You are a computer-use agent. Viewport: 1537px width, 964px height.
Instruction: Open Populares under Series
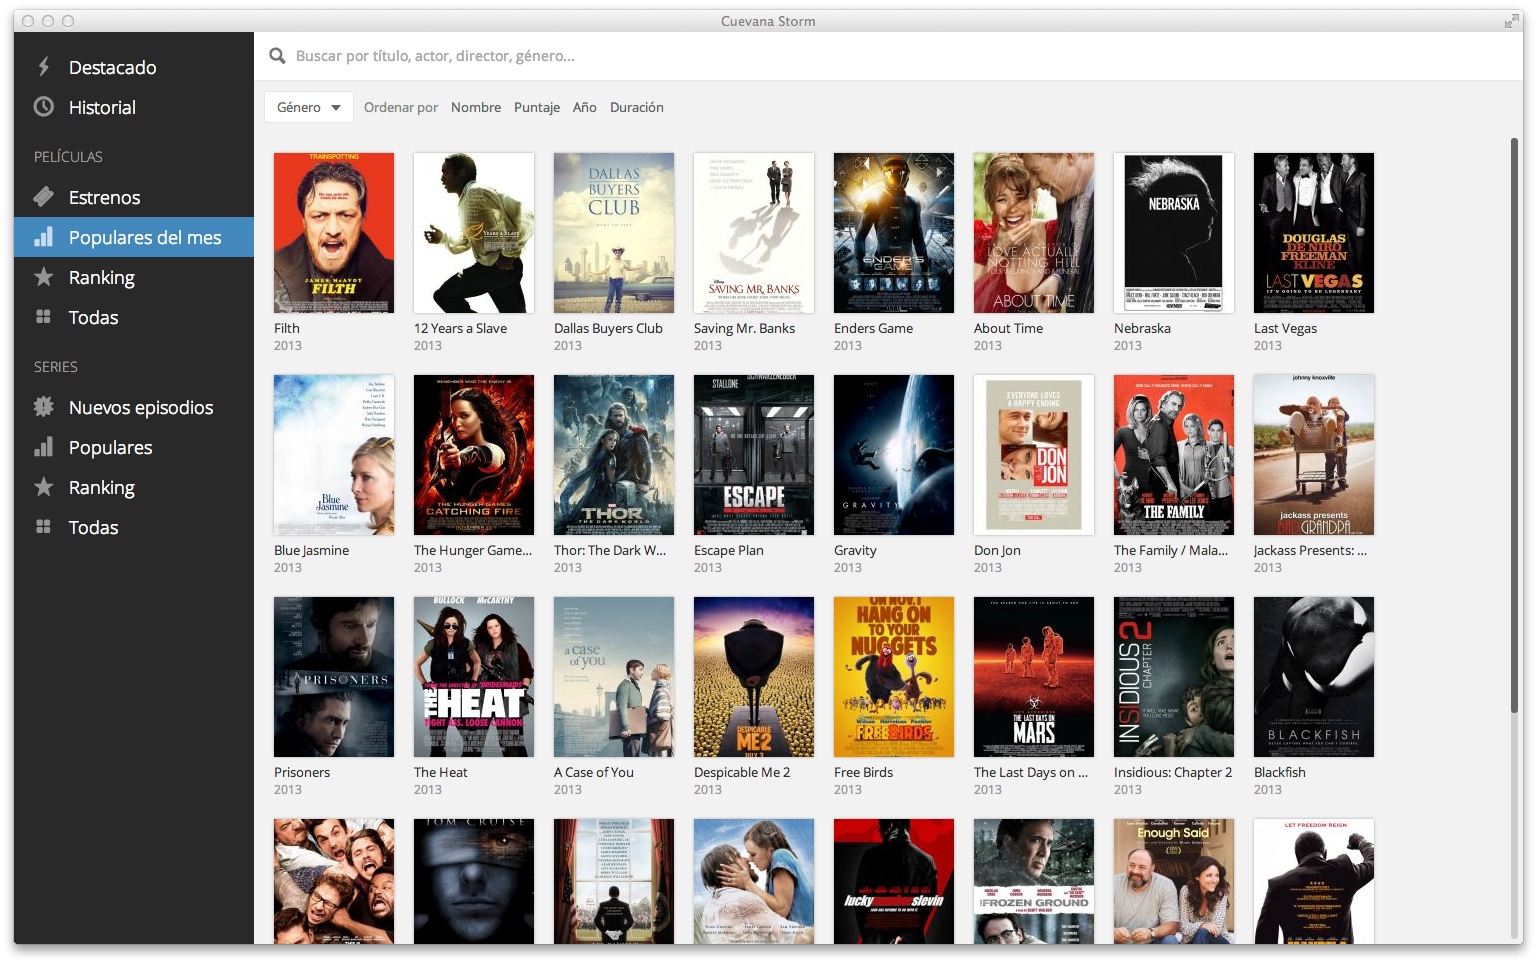click(134, 447)
